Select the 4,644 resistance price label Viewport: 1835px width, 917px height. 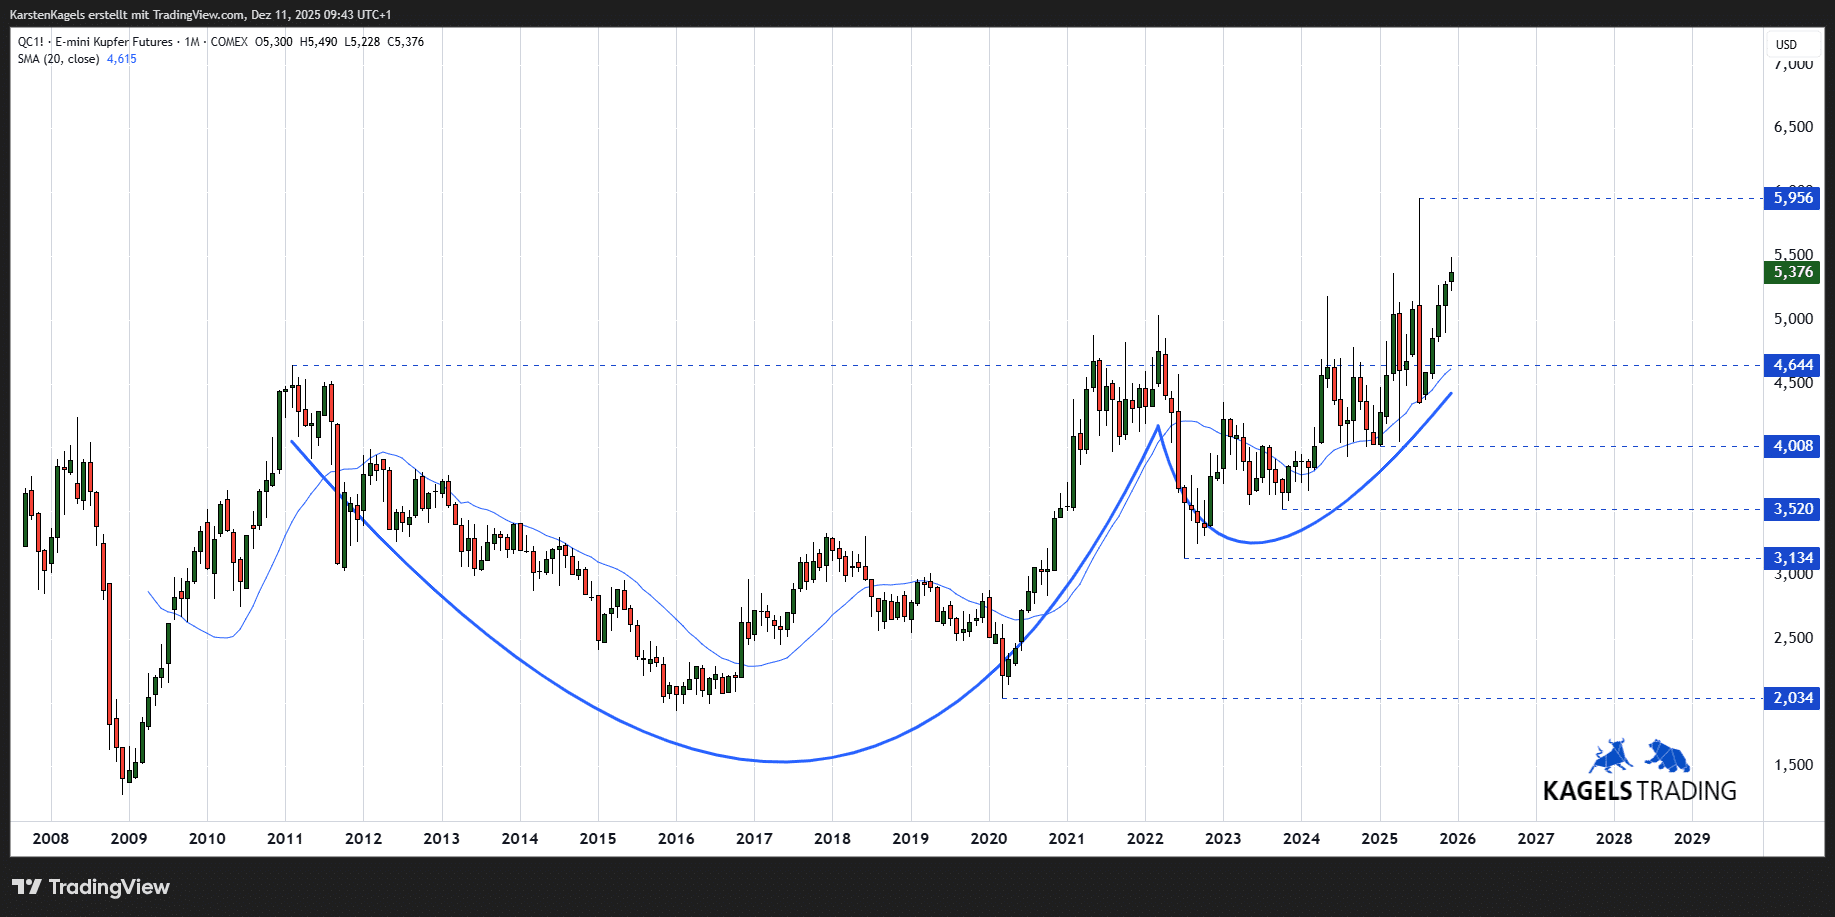pos(1792,365)
